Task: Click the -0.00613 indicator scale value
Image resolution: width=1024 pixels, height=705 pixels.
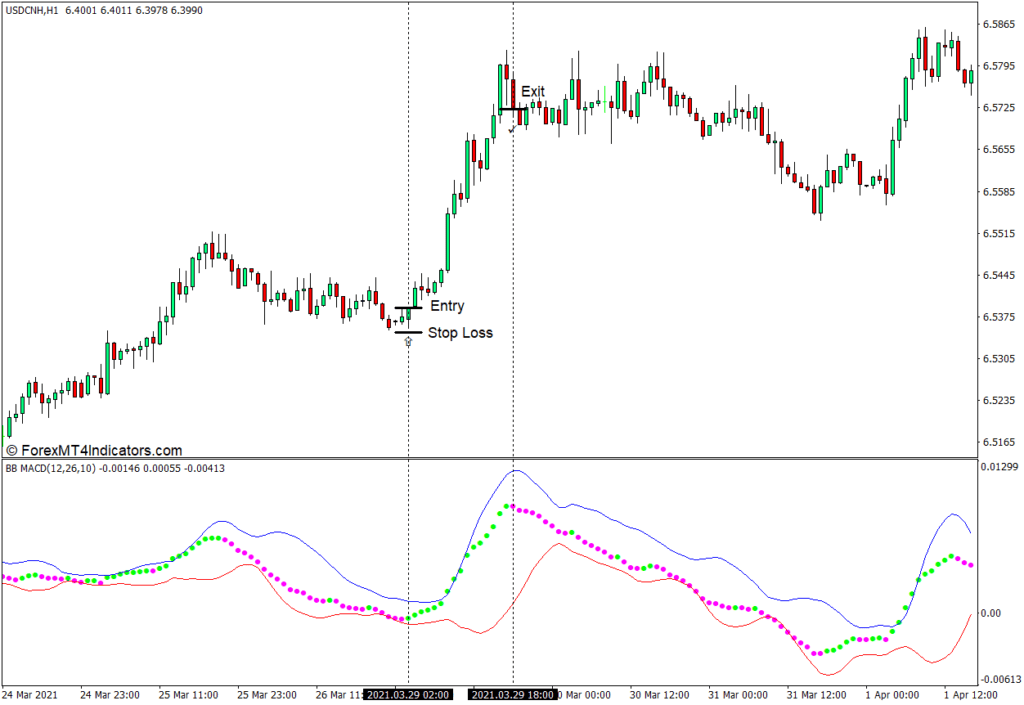Action: pyautogui.click(x=997, y=679)
